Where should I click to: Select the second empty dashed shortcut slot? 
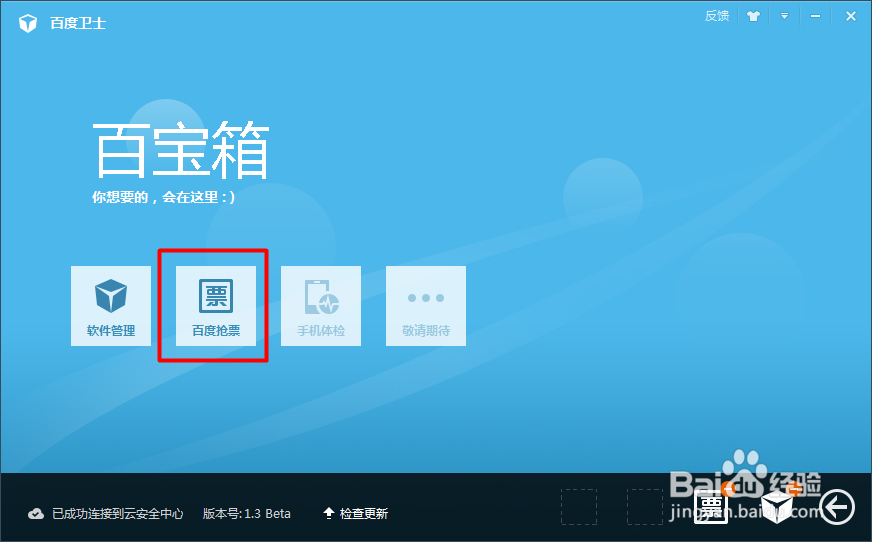click(x=645, y=506)
